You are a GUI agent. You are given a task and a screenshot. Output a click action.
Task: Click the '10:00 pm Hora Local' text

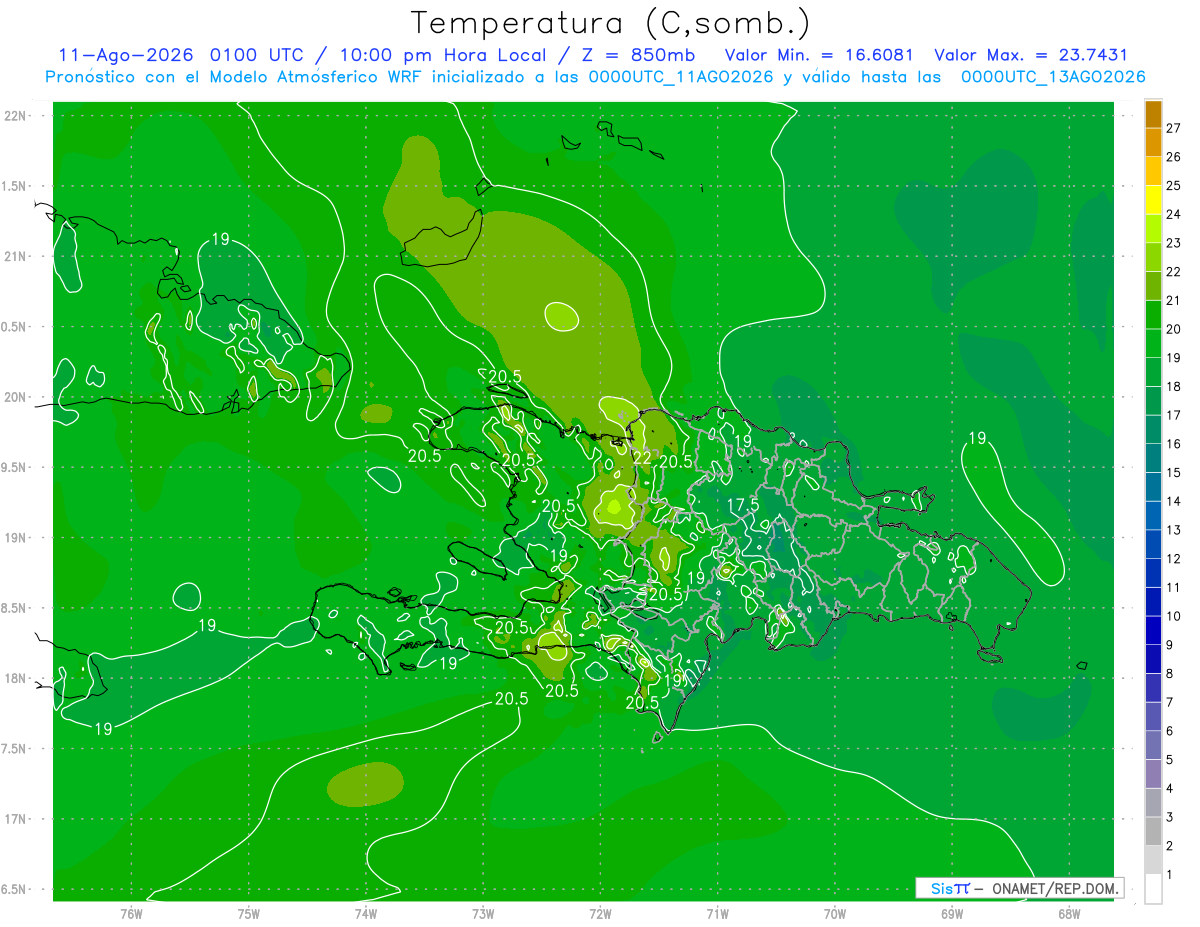(444, 55)
